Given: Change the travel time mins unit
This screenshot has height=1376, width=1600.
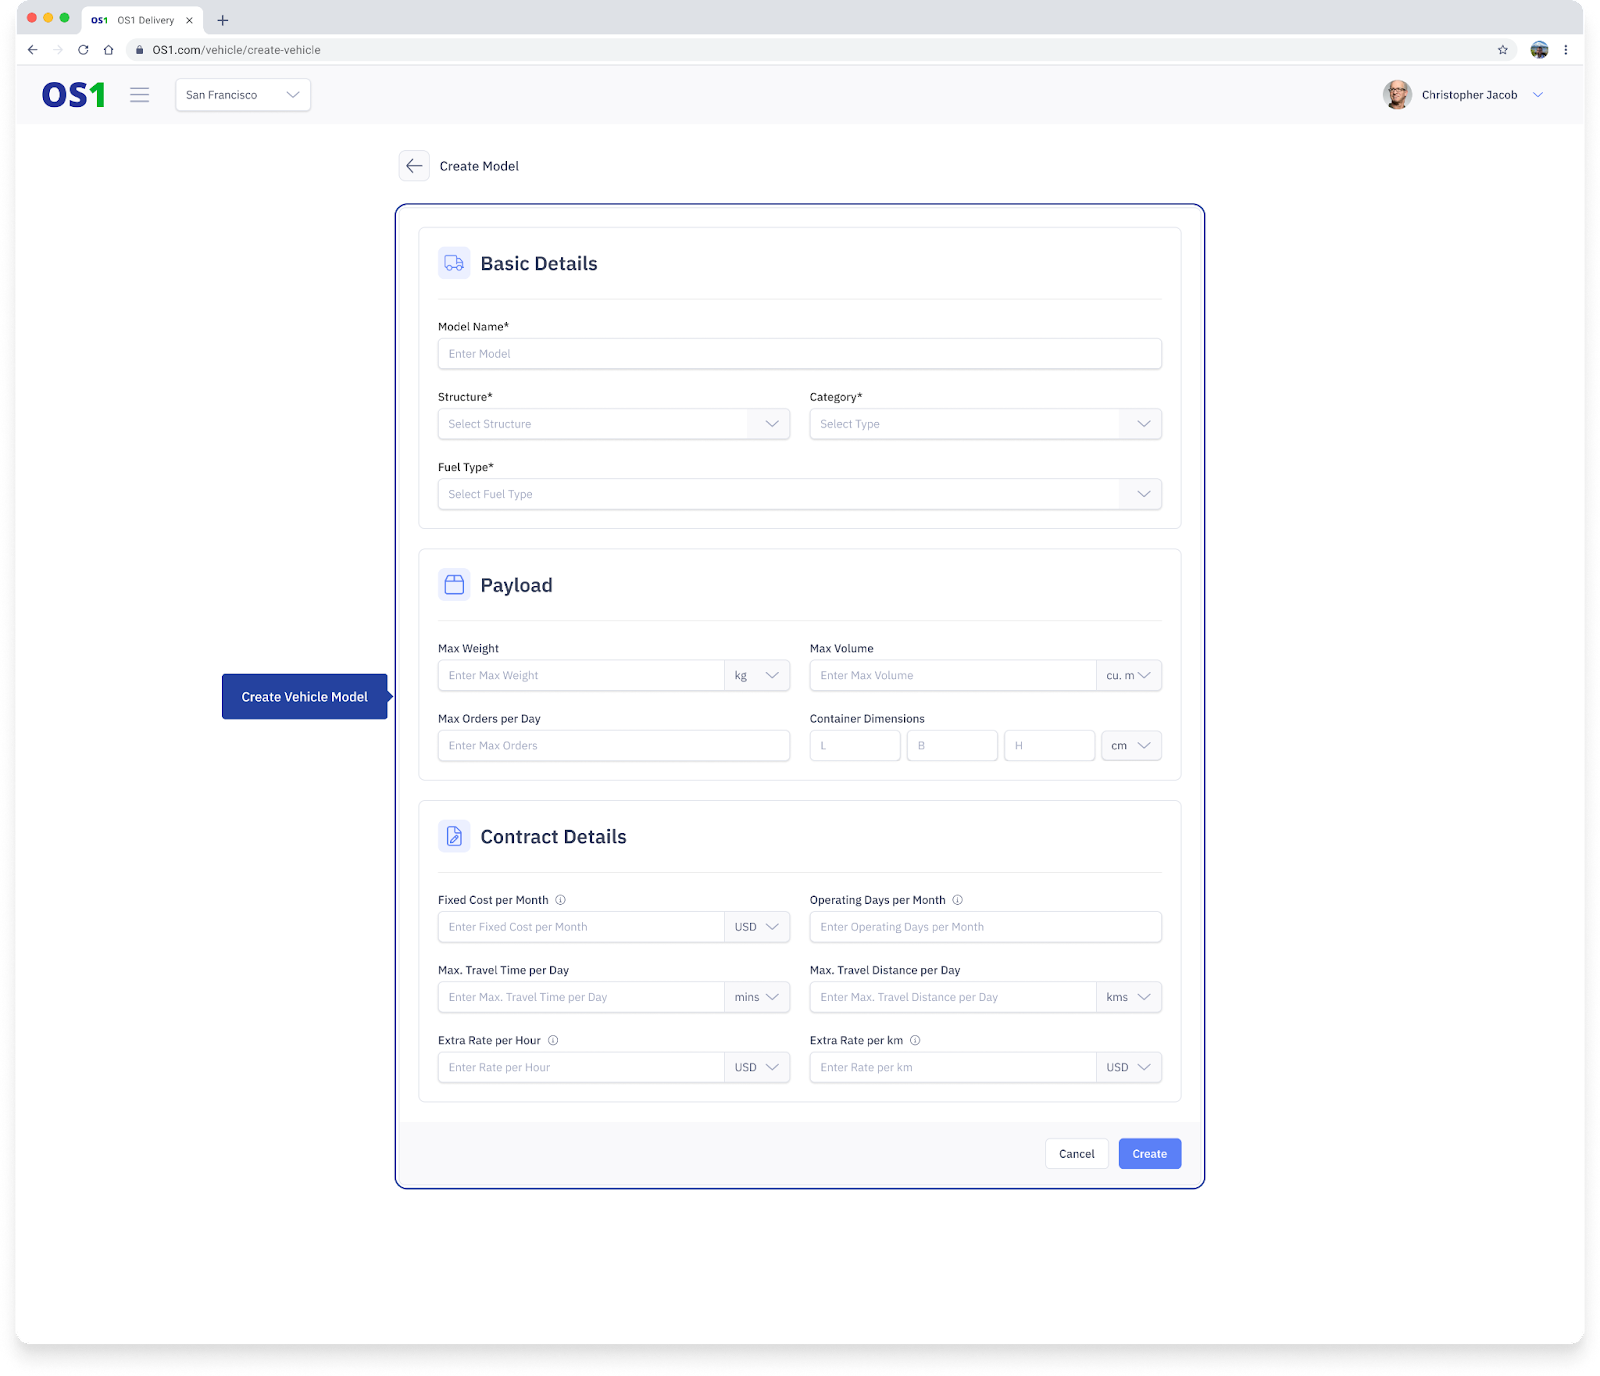Looking at the screenshot, I should click(757, 997).
